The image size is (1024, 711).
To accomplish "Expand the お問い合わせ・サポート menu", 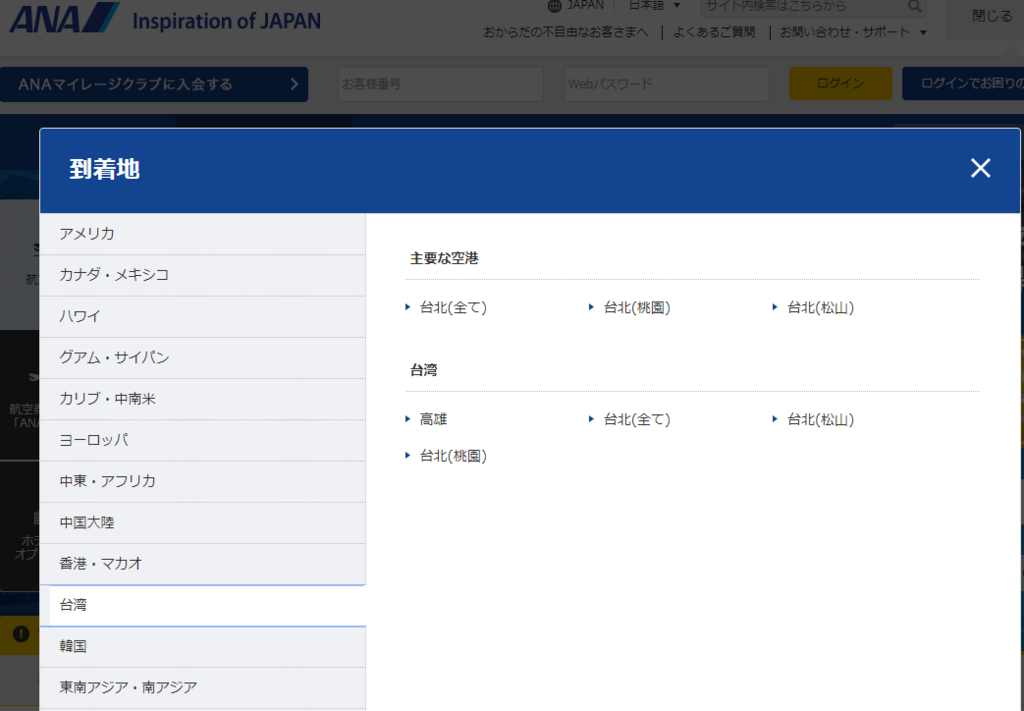I will pos(848,31).
